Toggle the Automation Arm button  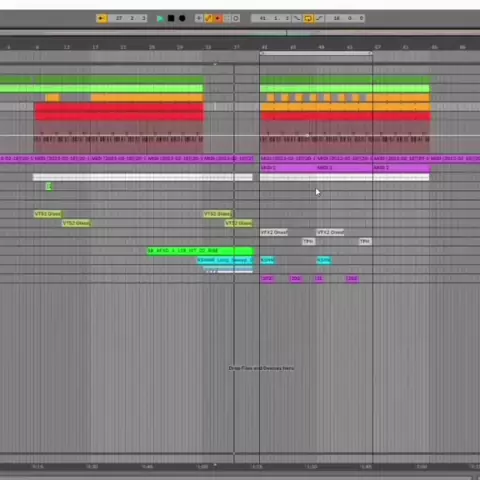point(209,18)
